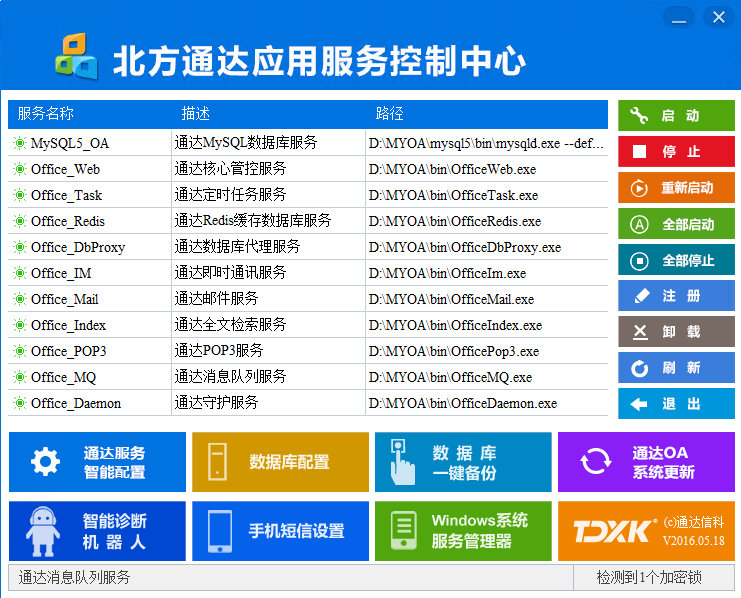
Task: Click the pencil icon on 注册 button
Action: [640, 296]
